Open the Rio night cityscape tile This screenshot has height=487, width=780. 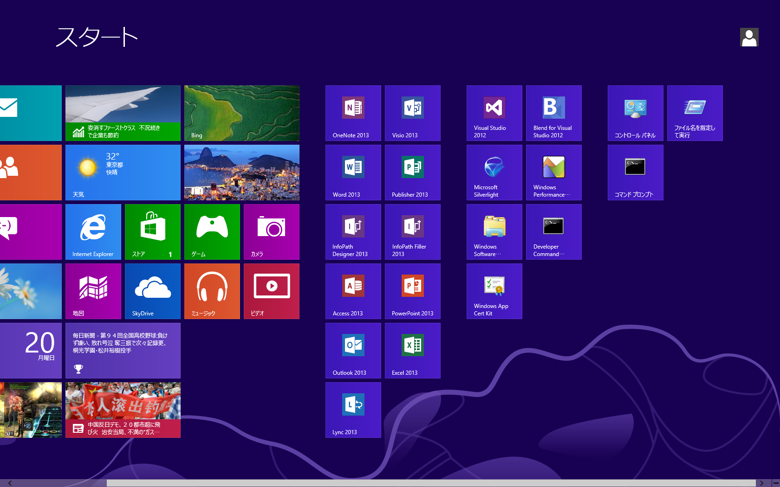(x=242, y=173)
